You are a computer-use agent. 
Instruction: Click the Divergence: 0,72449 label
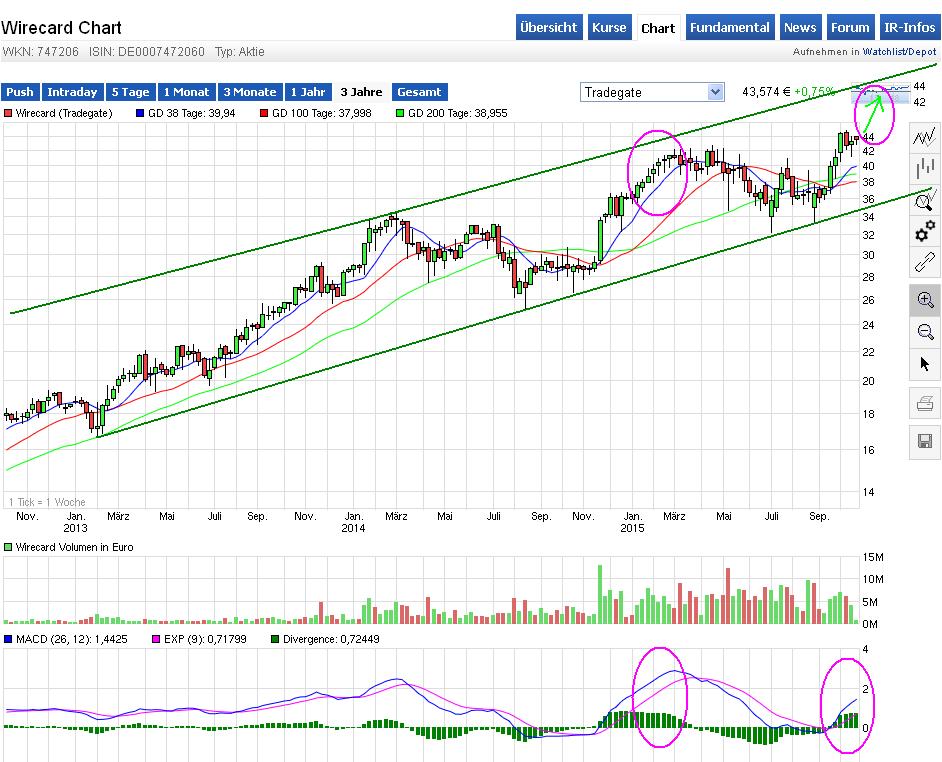331,639
